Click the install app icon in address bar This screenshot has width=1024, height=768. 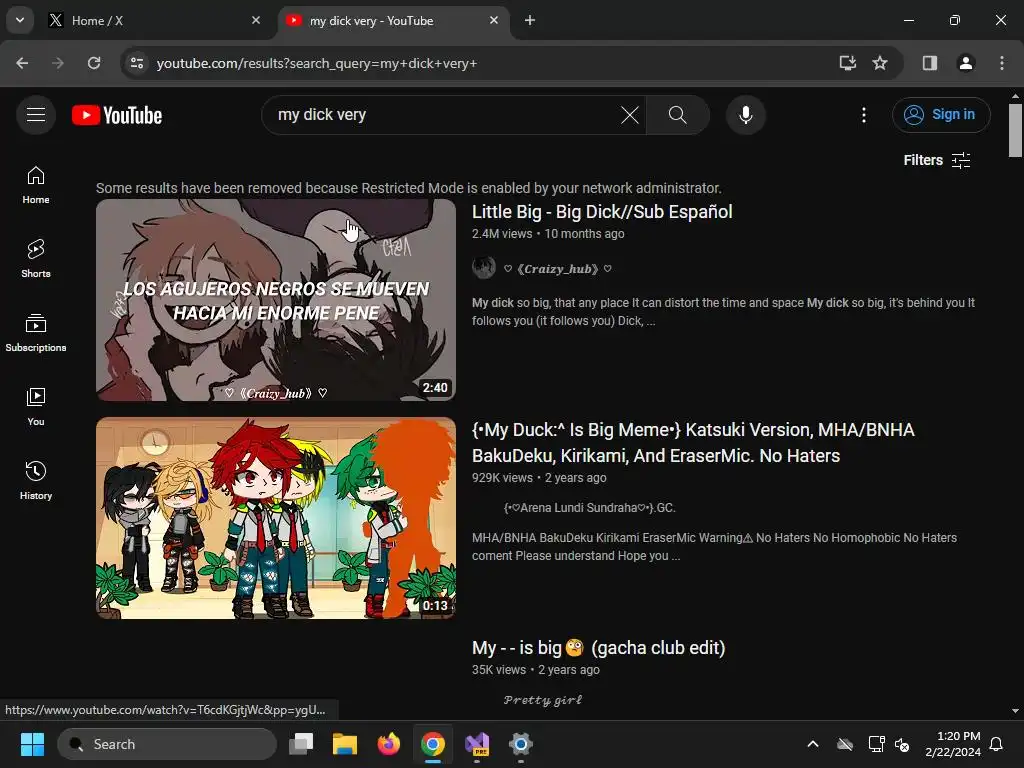pyautogui.click(x=847, y=63)
